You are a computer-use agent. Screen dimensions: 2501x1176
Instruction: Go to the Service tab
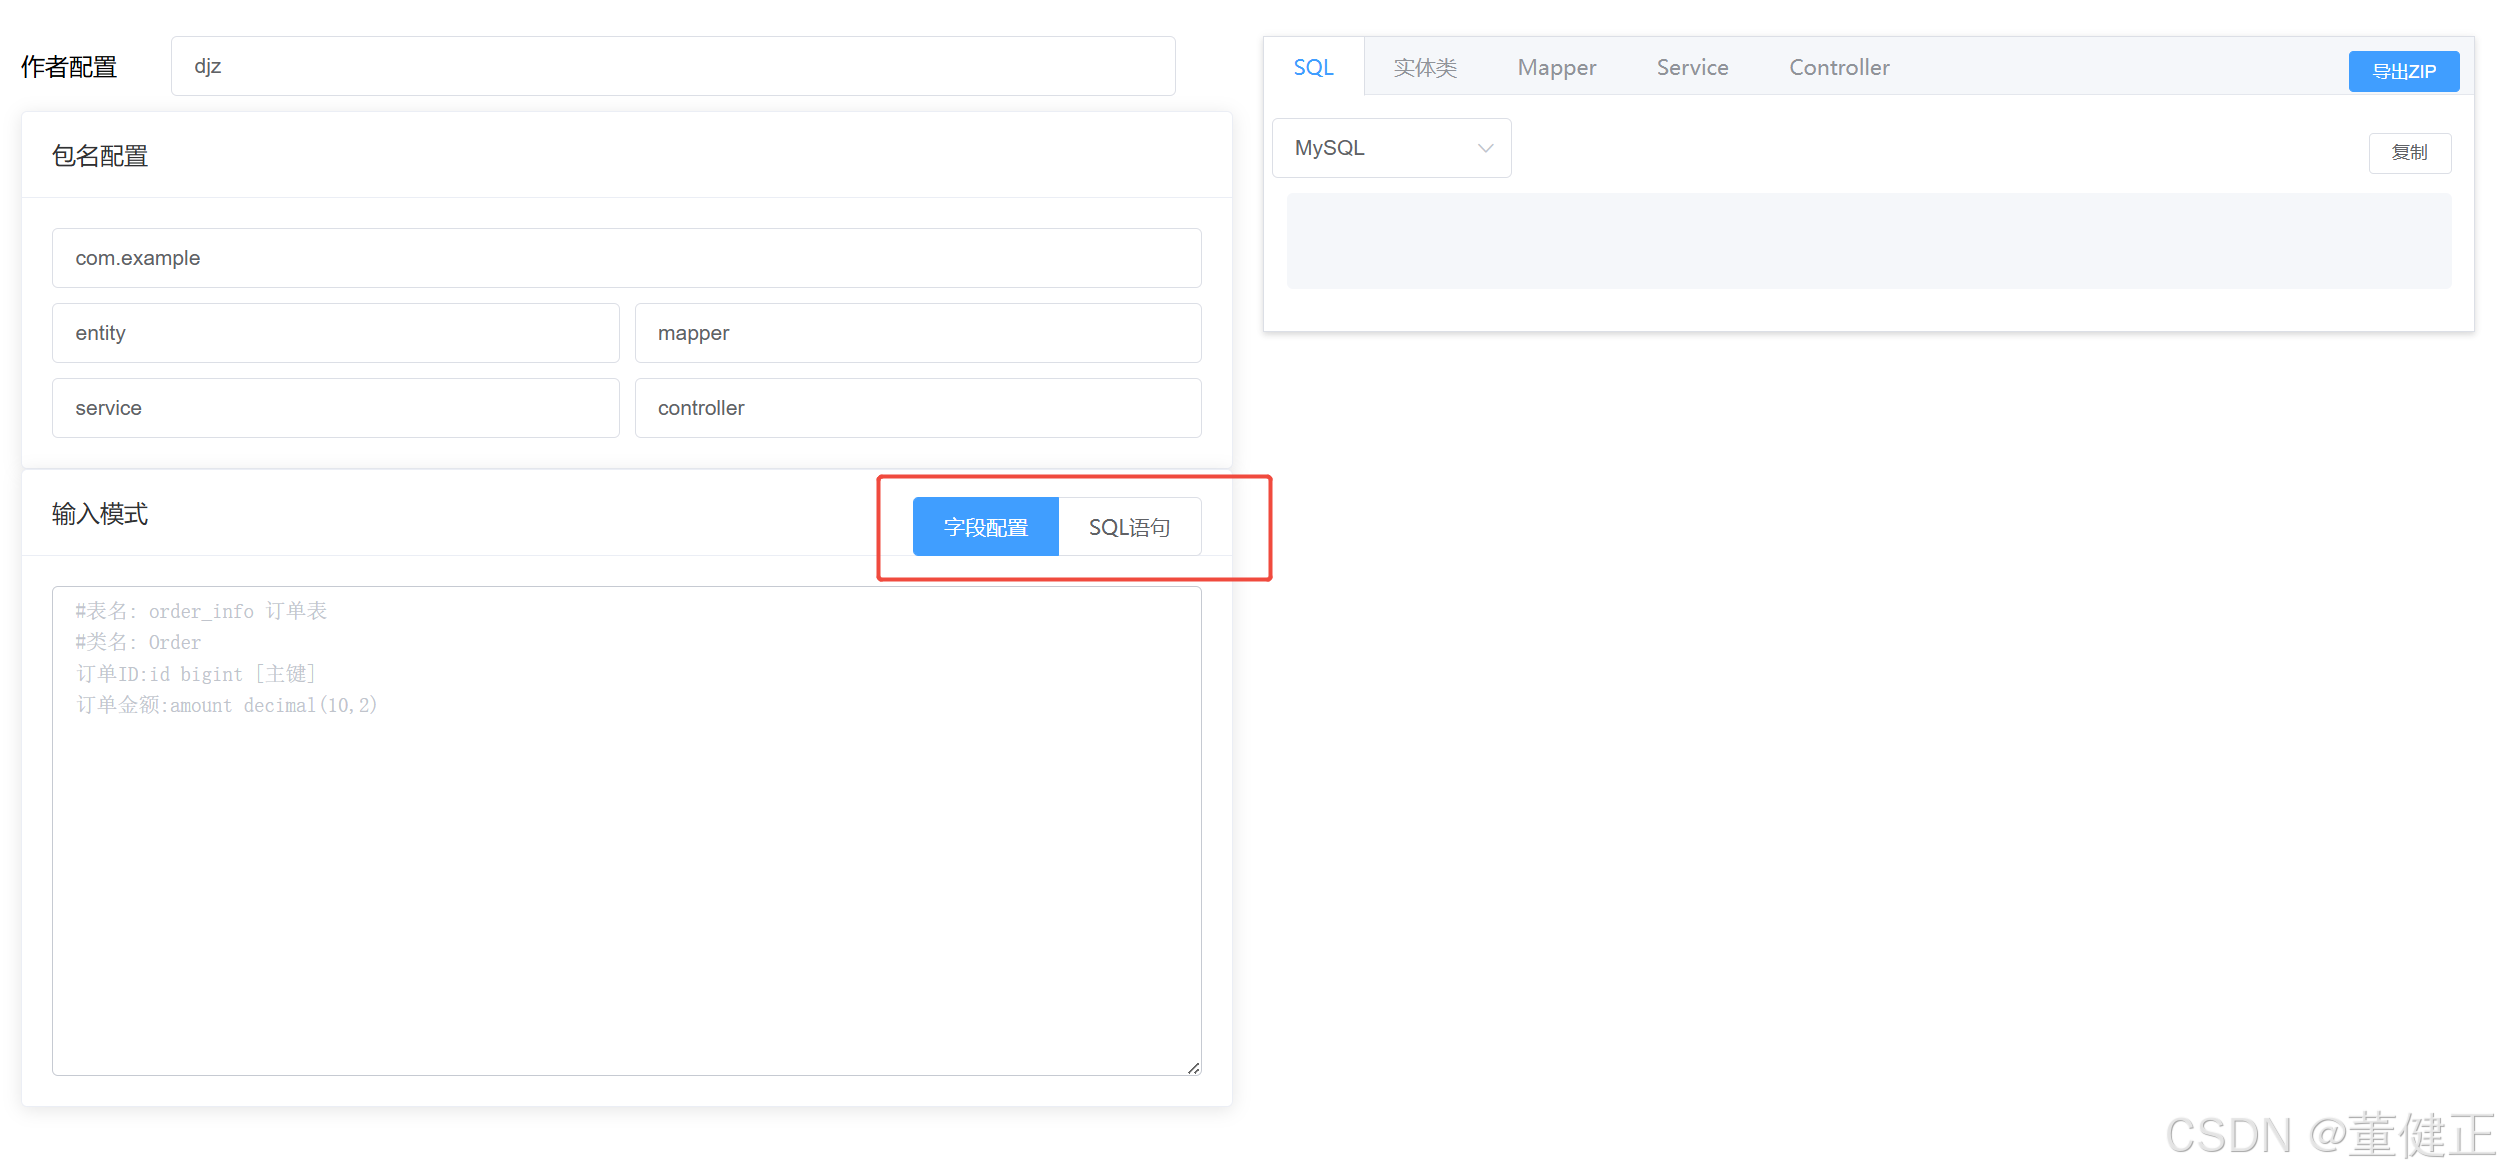pyautogui.click(x=1692, y=67)
